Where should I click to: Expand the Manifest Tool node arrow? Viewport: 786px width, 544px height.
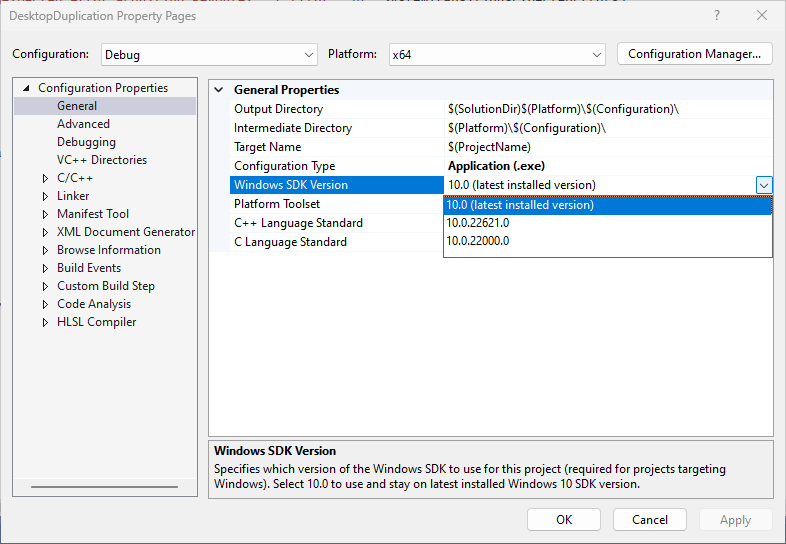[x=45, y=214]
